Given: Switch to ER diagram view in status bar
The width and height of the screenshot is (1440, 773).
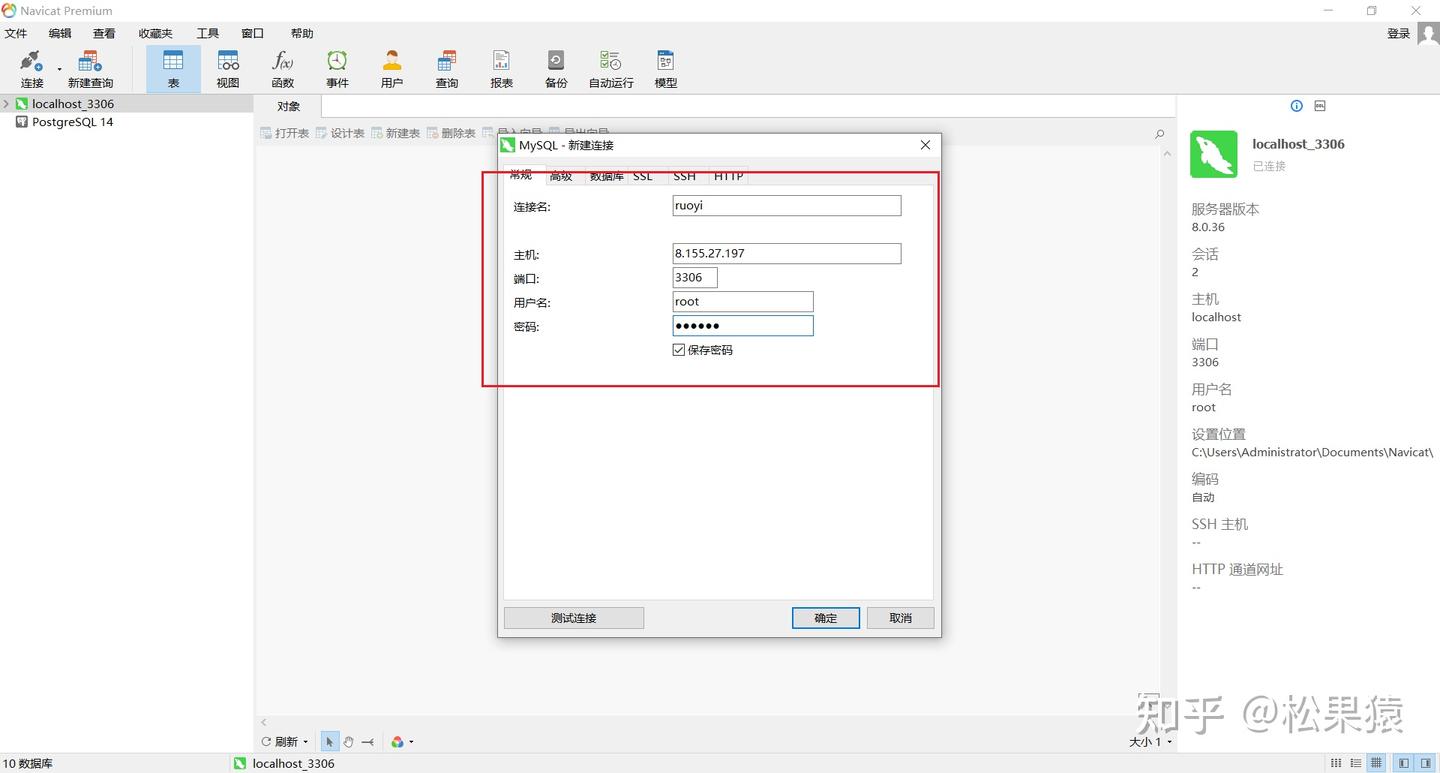Looking at the screenshot, I should 1378,763.
